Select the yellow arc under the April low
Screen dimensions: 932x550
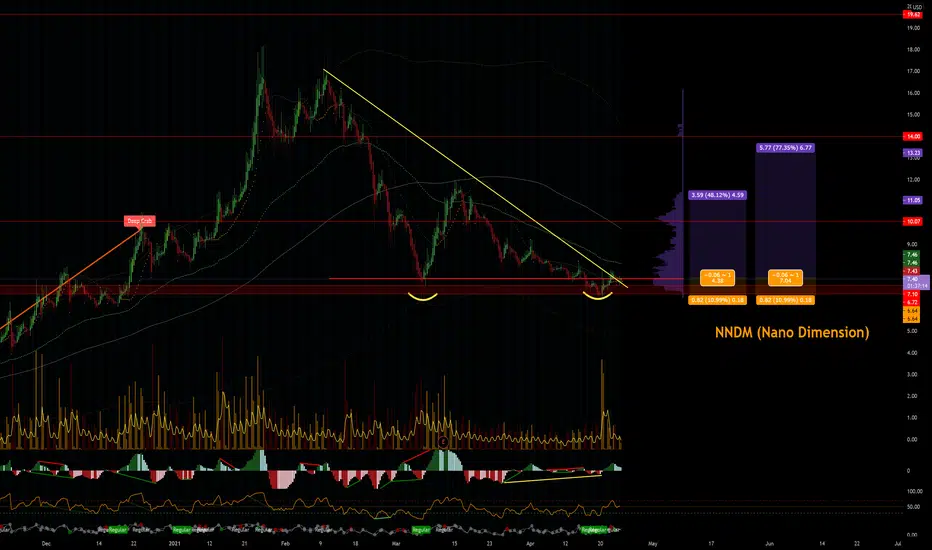tap(597, 296)
